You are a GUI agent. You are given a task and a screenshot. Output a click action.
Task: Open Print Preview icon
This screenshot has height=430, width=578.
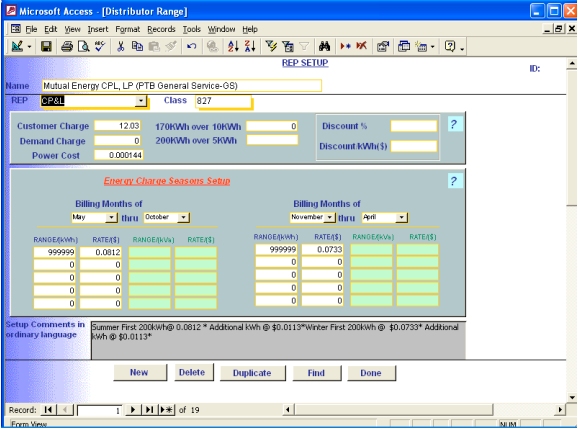[x=83, y=46]
